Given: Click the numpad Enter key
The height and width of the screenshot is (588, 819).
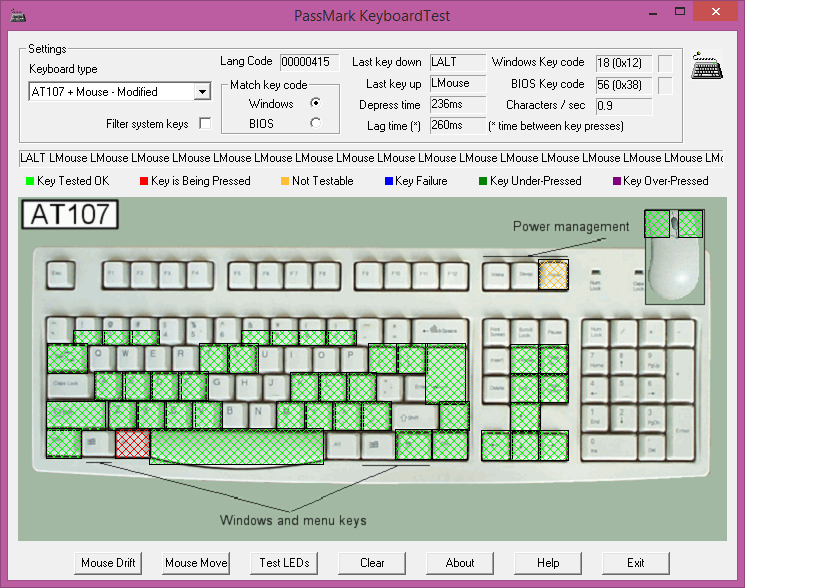Looking at the screenshot, I should 682,432.
